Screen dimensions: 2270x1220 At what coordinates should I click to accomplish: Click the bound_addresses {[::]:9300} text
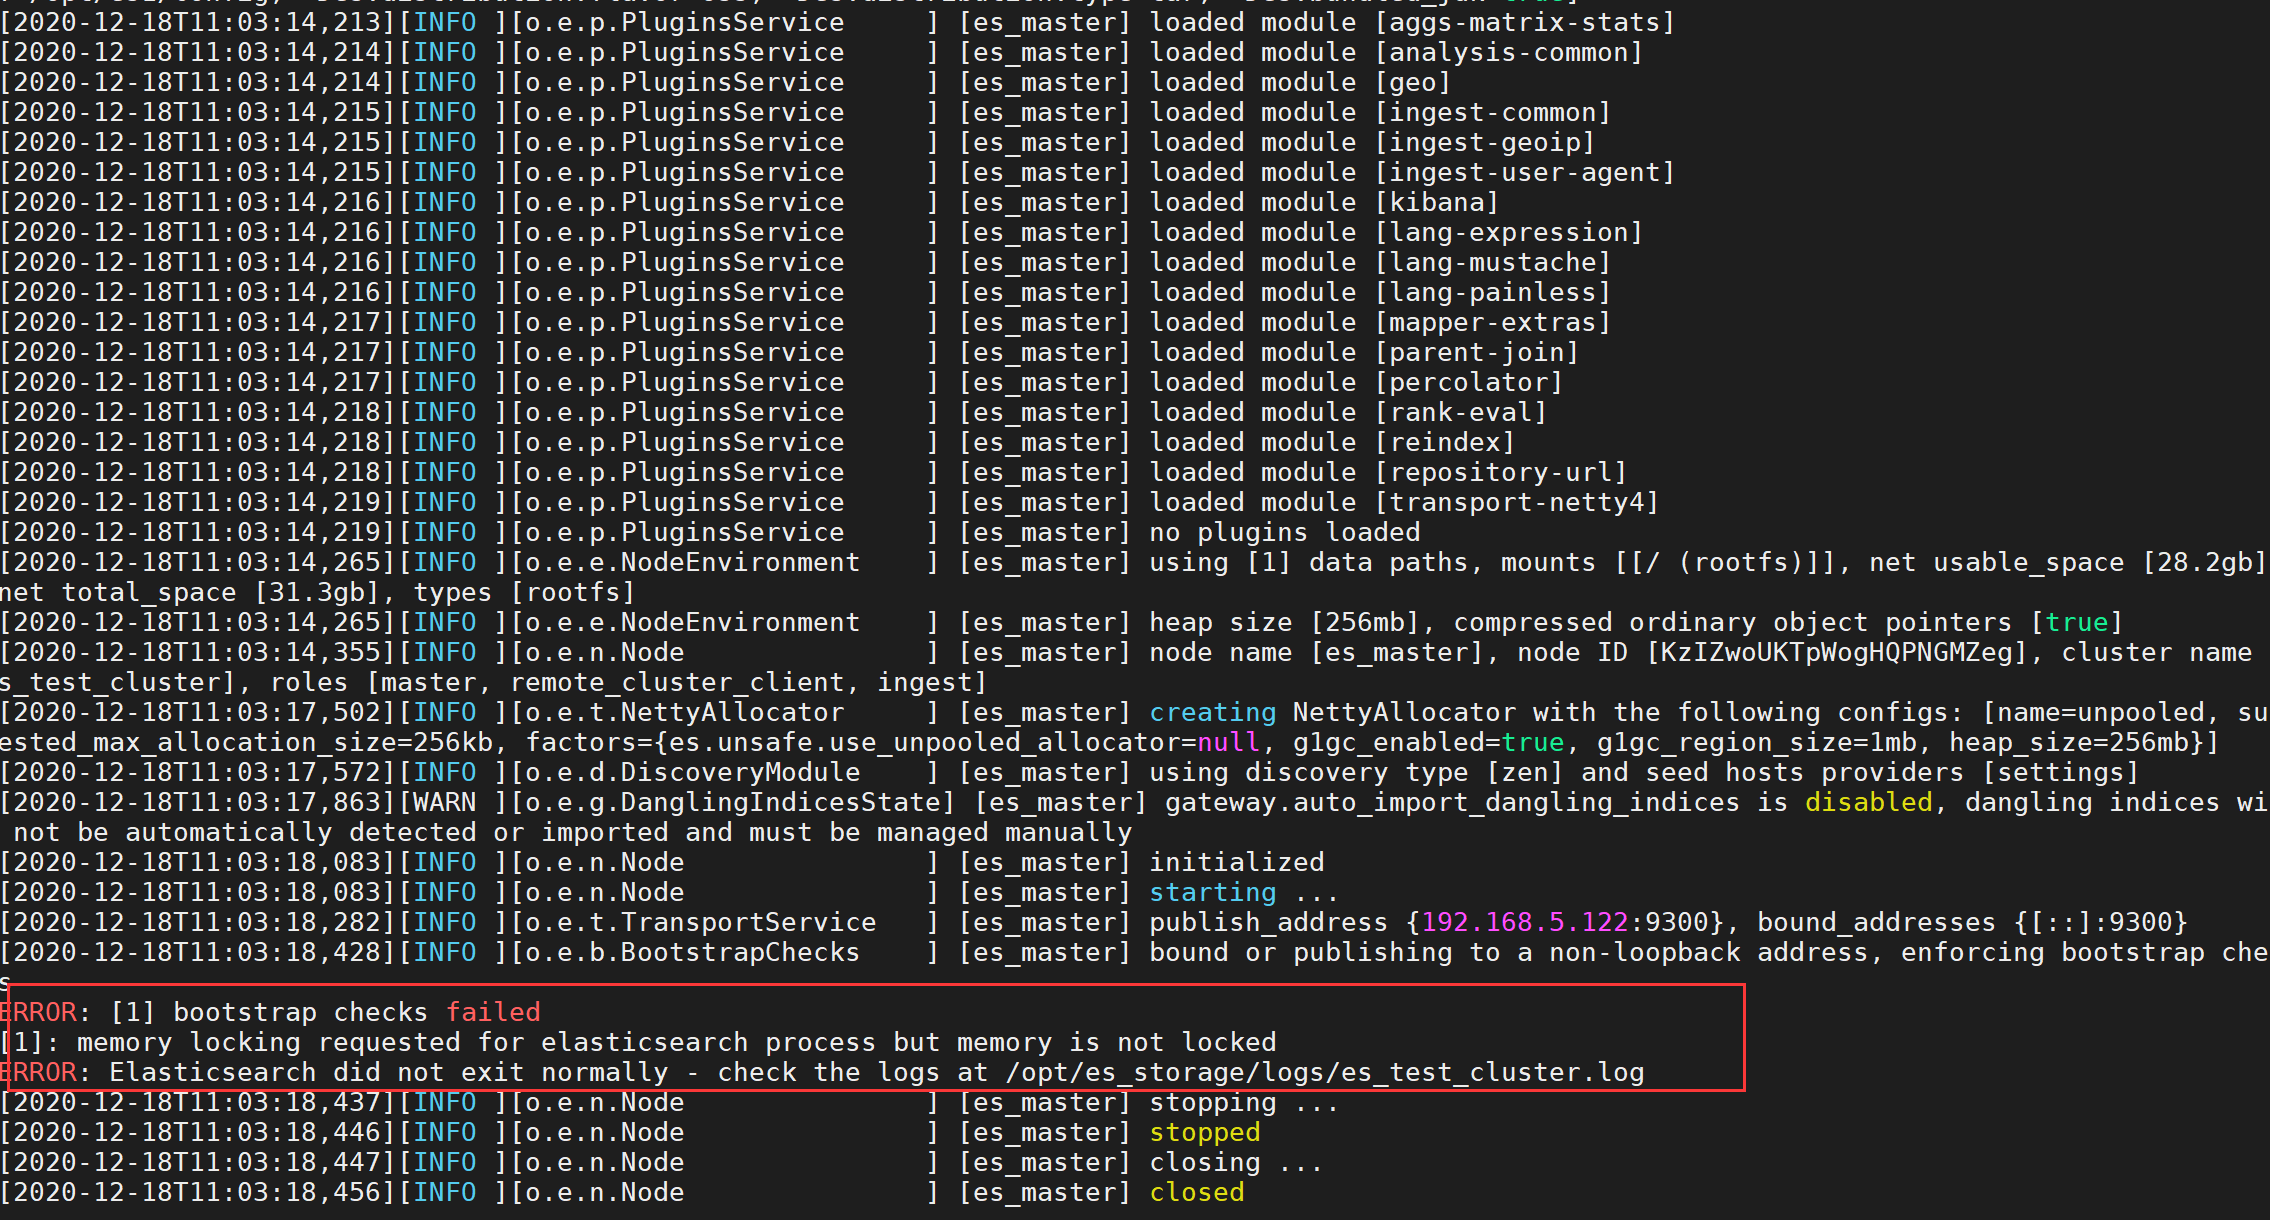(x=1973, y=922)
